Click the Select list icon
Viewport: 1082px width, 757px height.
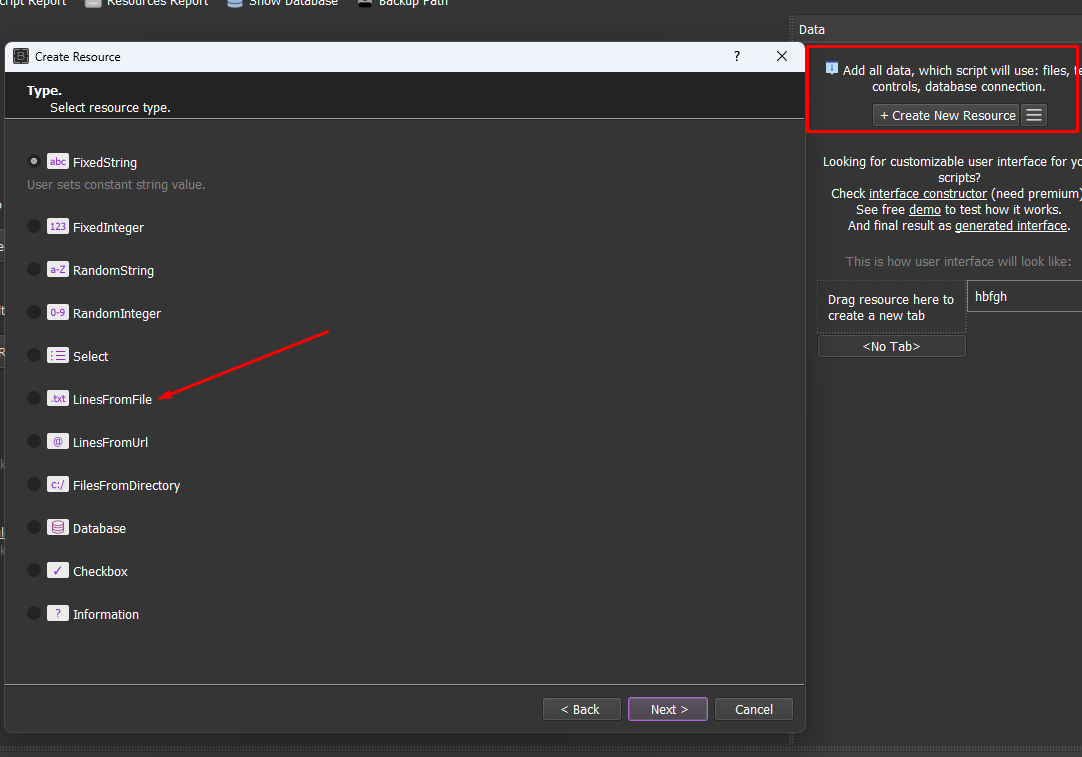tap(58, 356)
